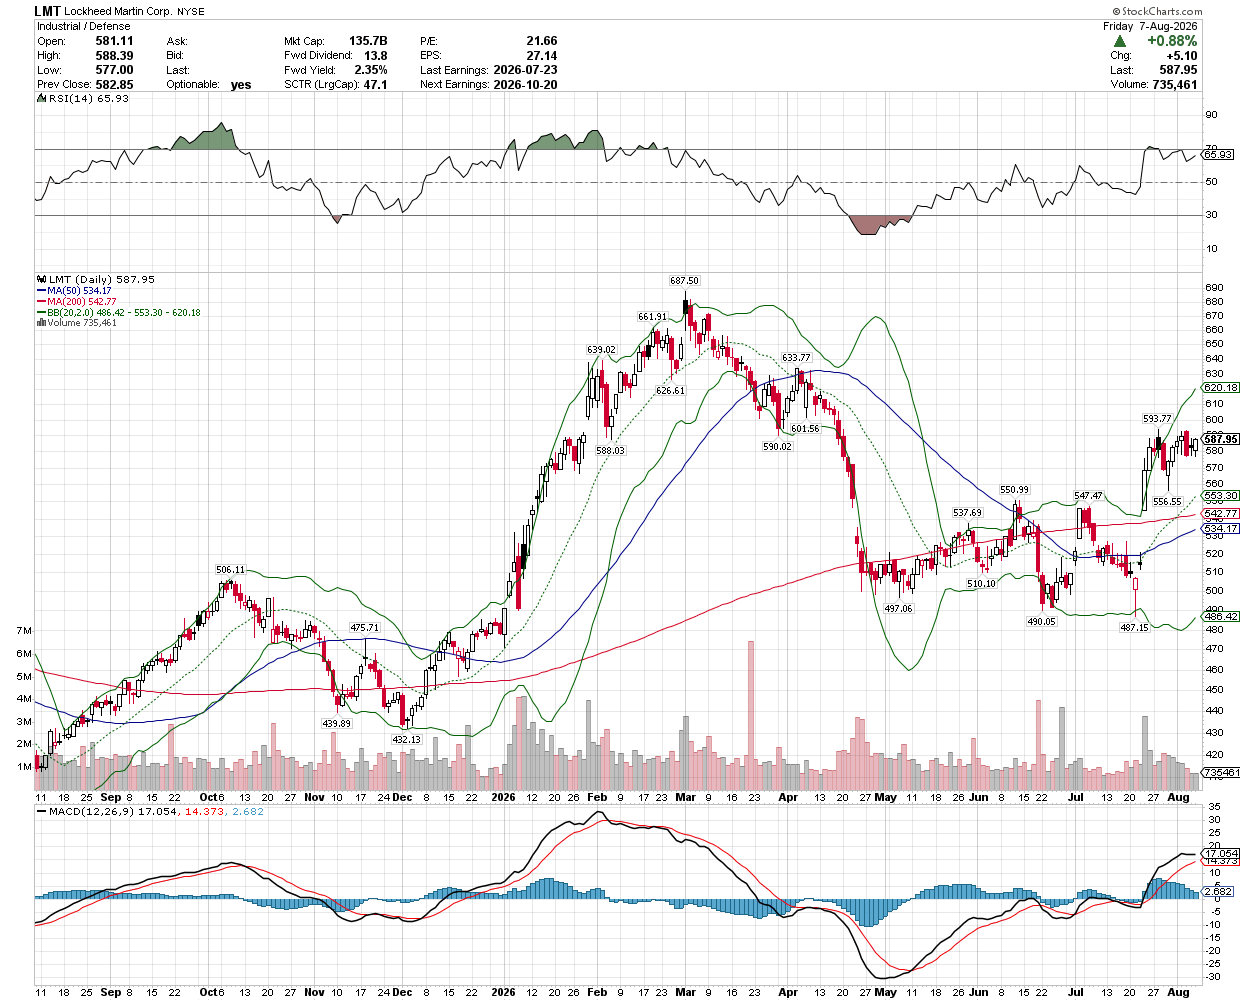This screenshot has width=1240, height=1001.
Task: Click the MA(50) 534.17 legend entry
Action: tap(75, 291)
